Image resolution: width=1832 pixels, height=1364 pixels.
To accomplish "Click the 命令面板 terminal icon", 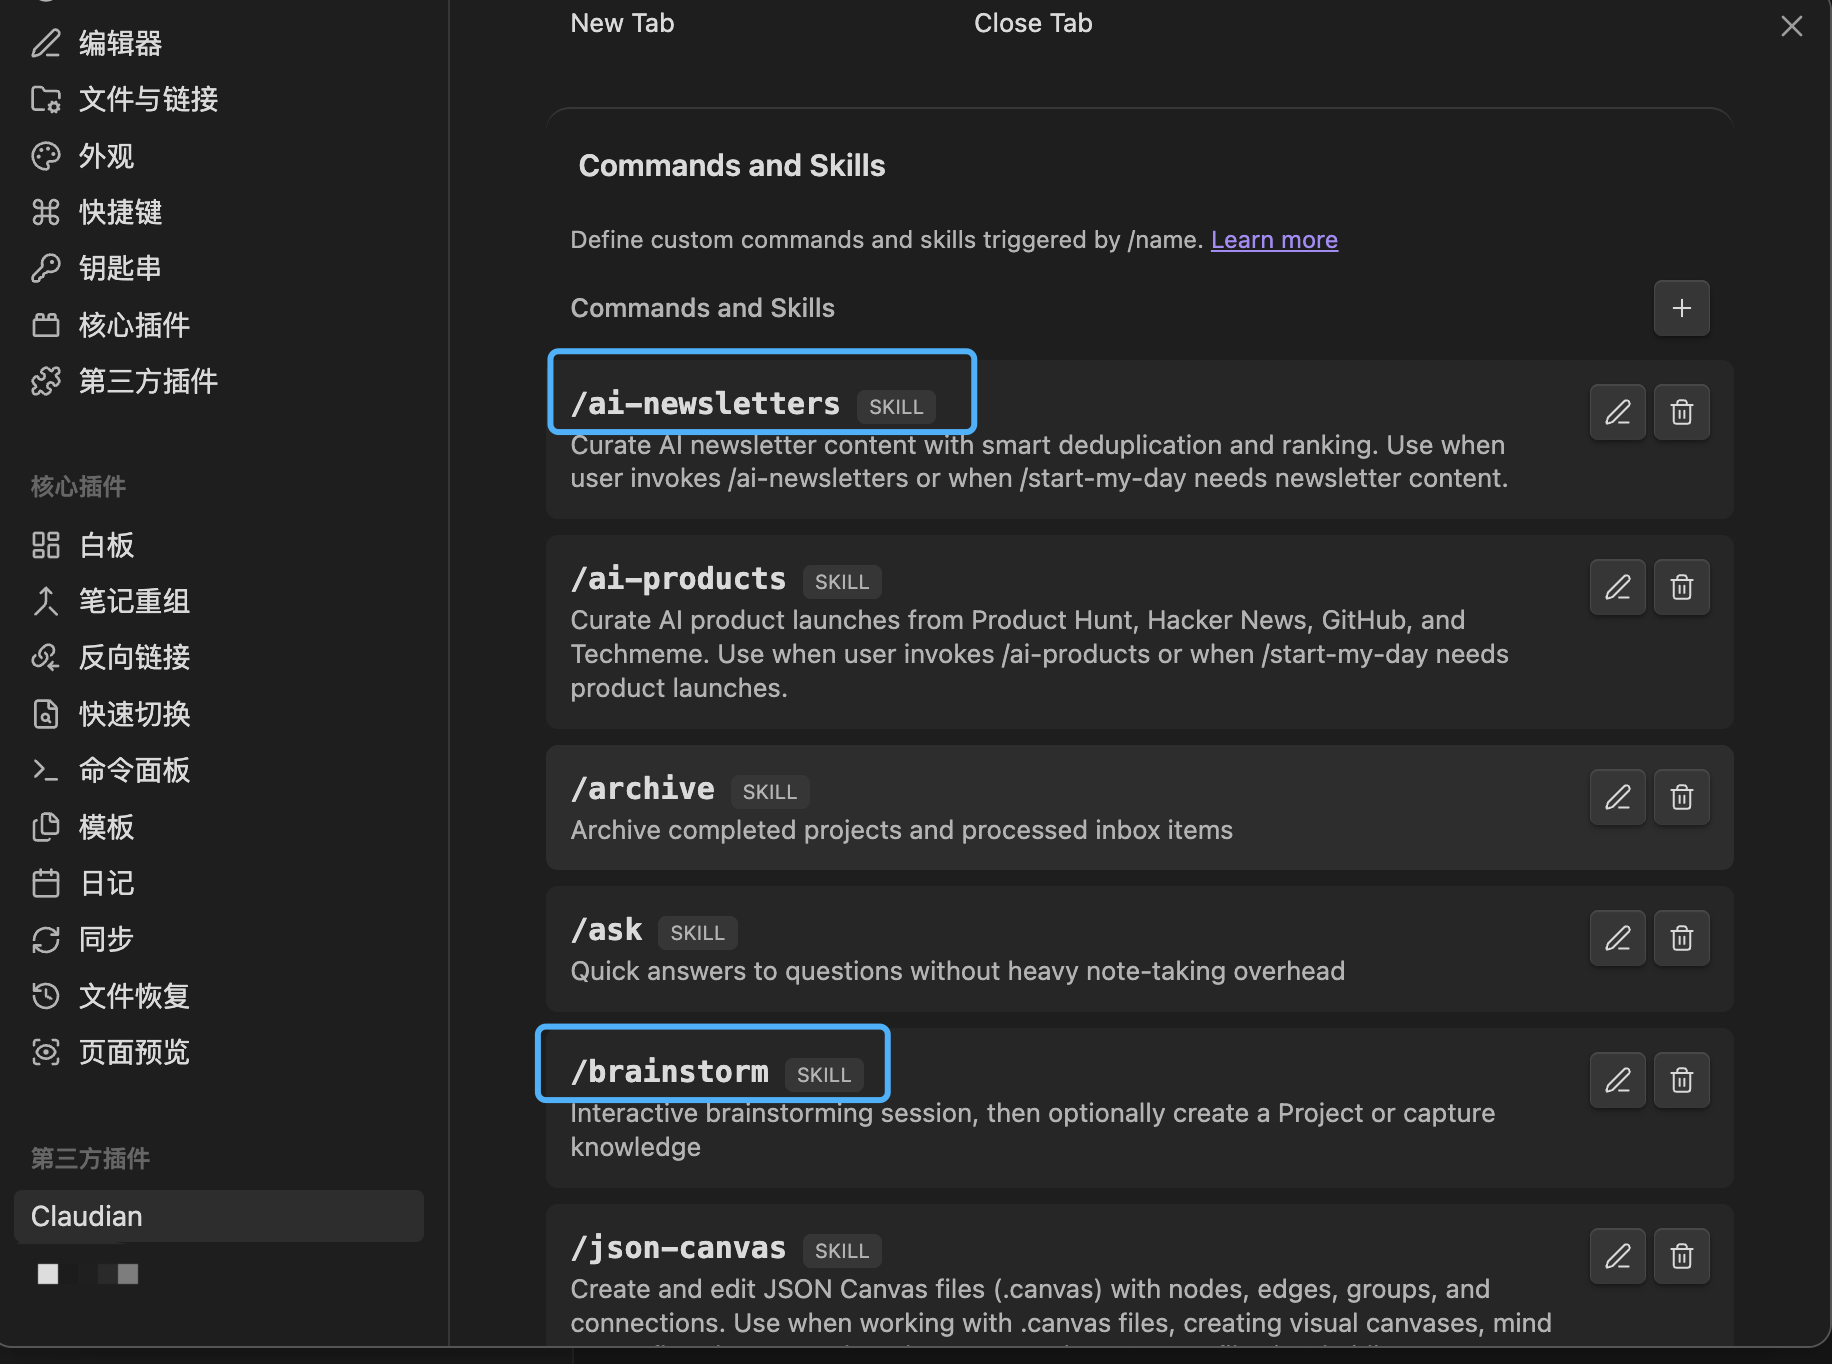I will point(46,770).
